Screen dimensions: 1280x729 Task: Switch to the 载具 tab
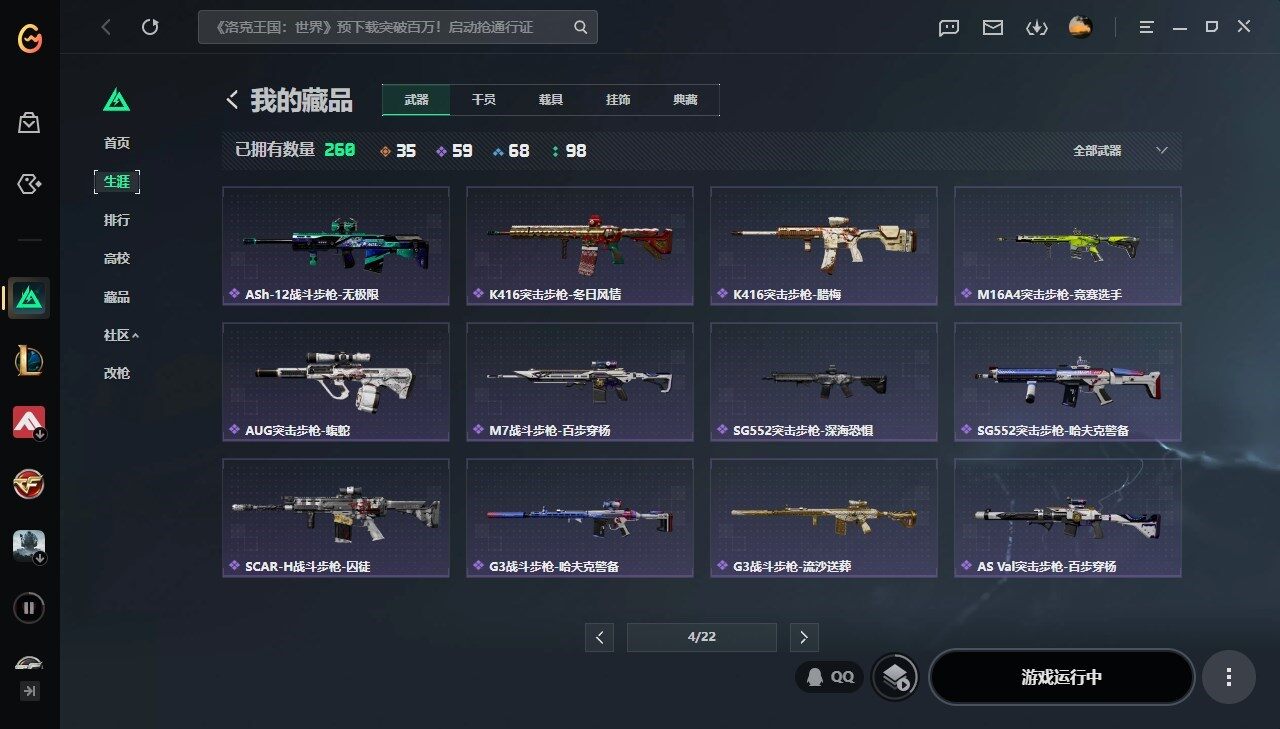point(551,100)
